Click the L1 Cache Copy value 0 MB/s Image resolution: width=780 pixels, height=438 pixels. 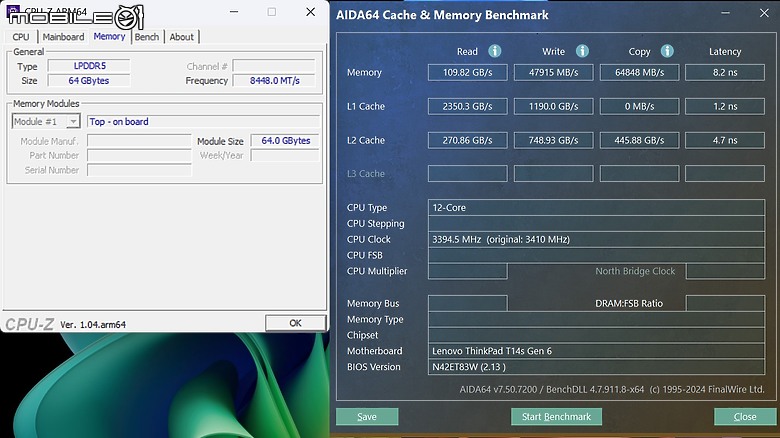tap(640, 106)
